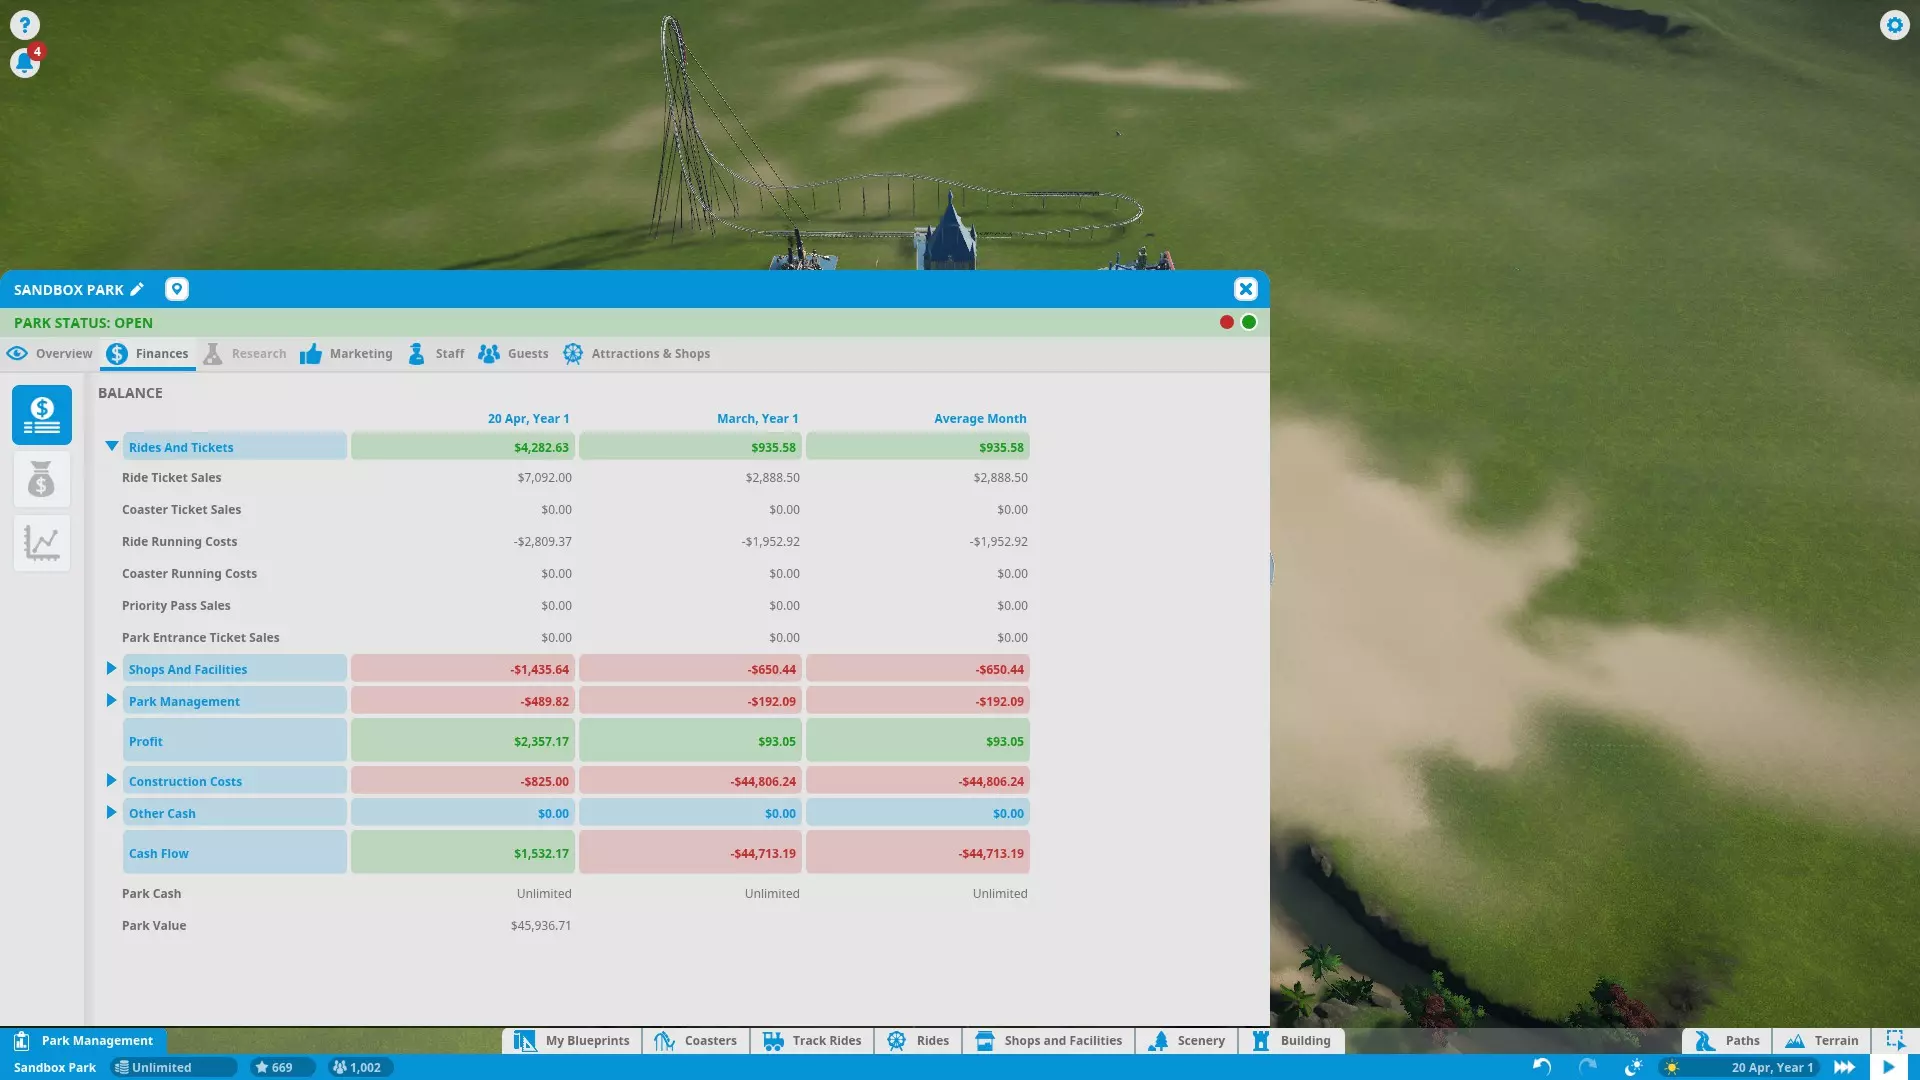The width and height of the screenshot is (1920, 1080).
Task: Click the help question mark icon
Action: click(24, 24)
